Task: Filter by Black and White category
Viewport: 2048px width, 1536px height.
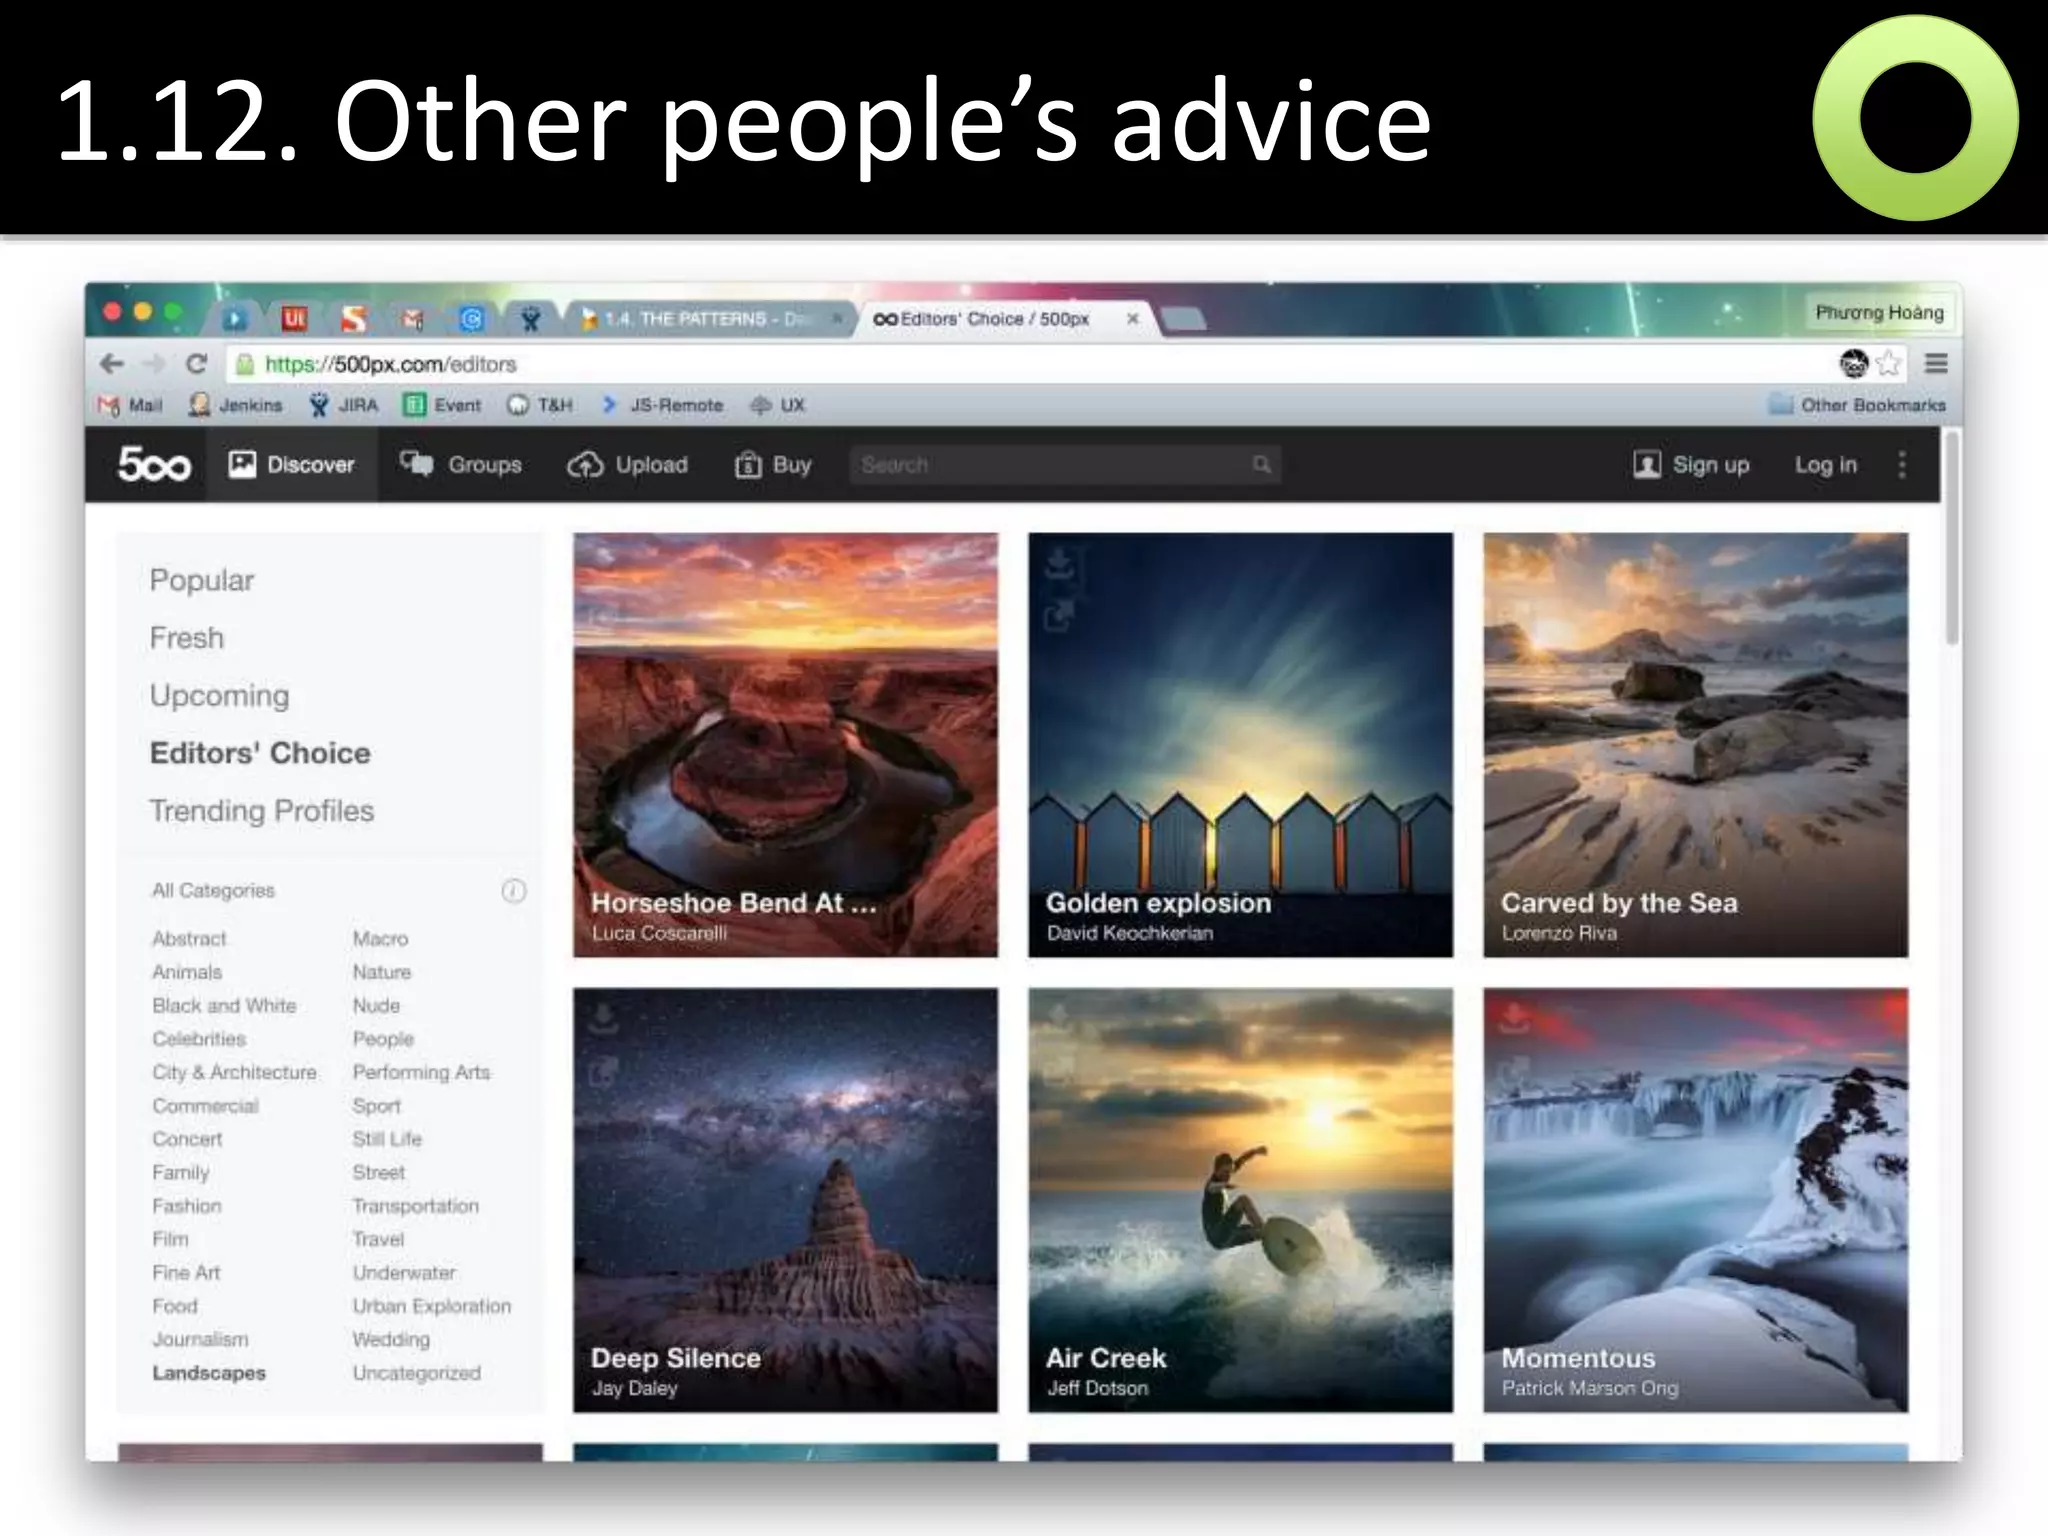Action: point(224,1005)
